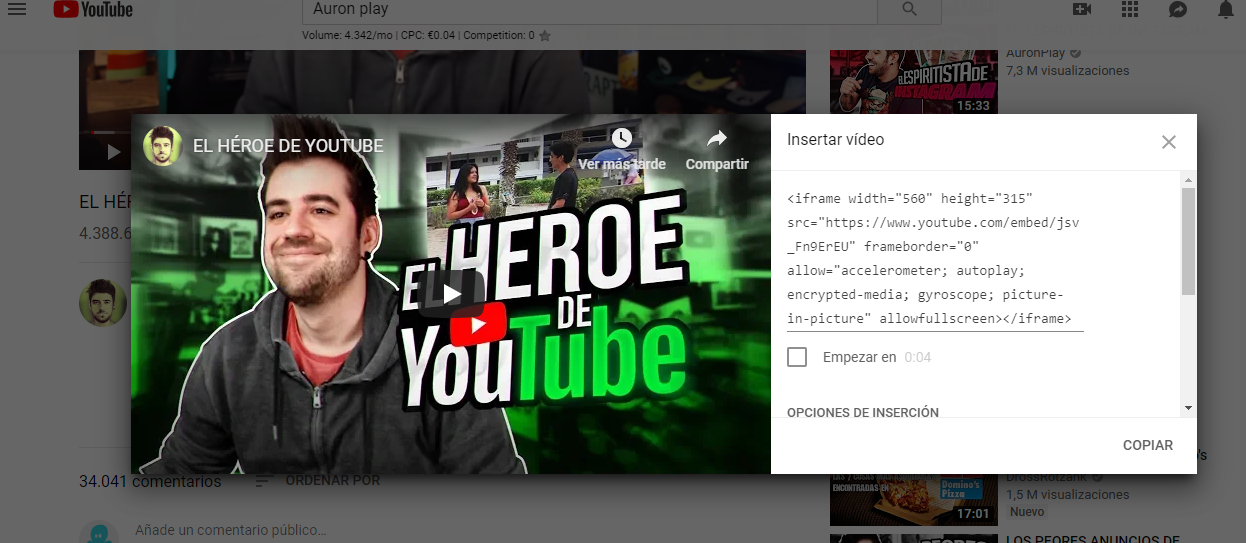Image resolution: width=1246 pixels, height=543 pixels.
Task: Open the YouTube apps grid icon
Action: (x=1130, y=9)
